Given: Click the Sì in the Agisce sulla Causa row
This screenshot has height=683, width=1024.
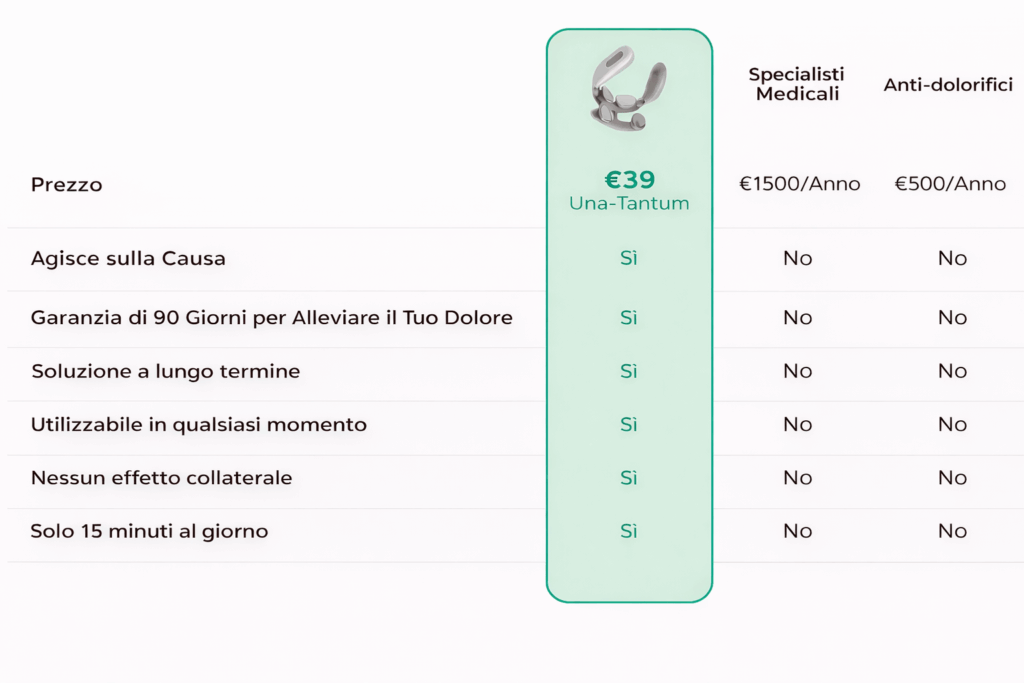Looking at the screenshot, I should click(628, 258).
